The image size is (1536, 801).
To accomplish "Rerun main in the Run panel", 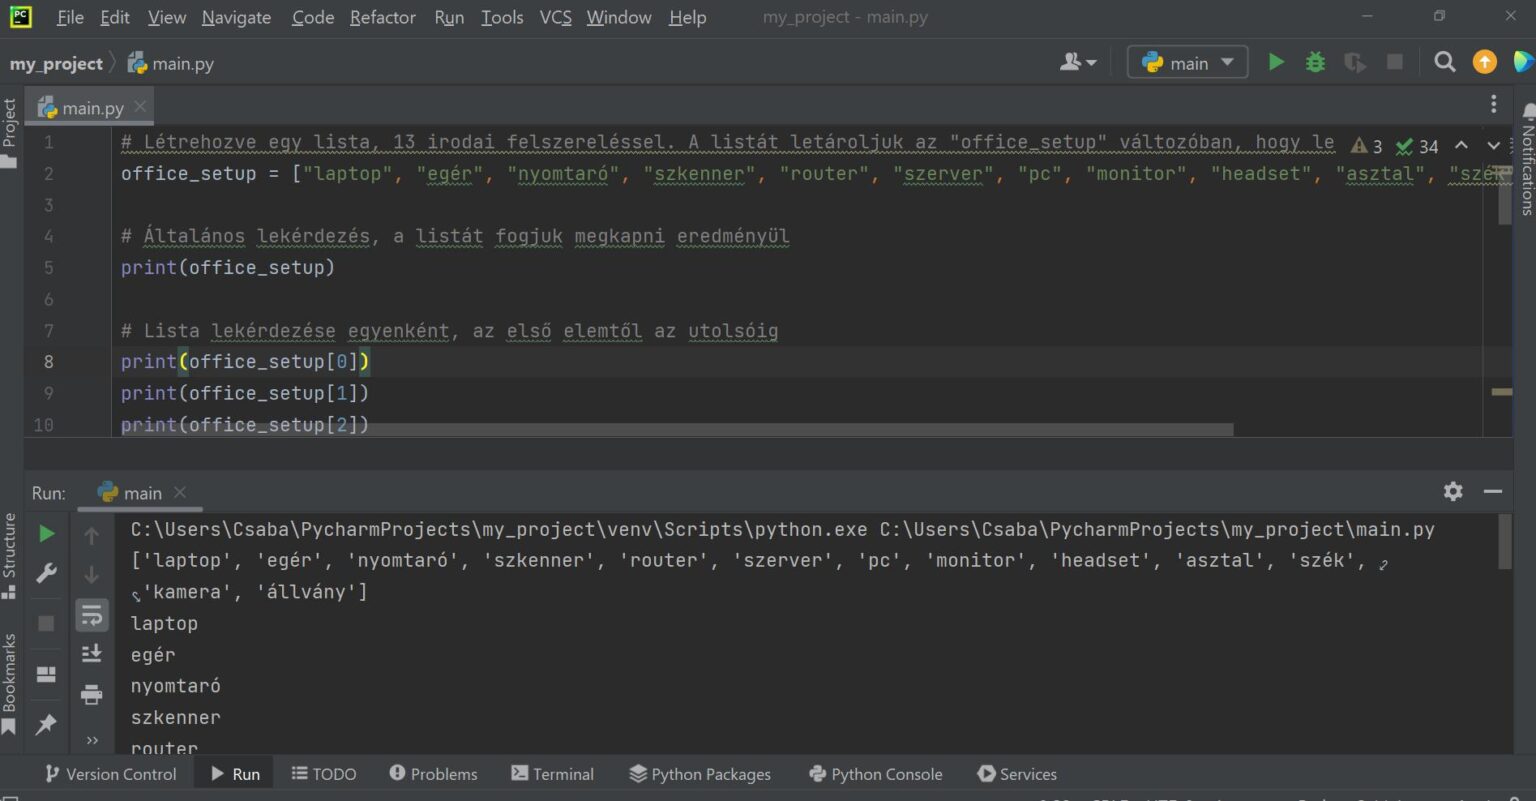I will pos(46,534).
